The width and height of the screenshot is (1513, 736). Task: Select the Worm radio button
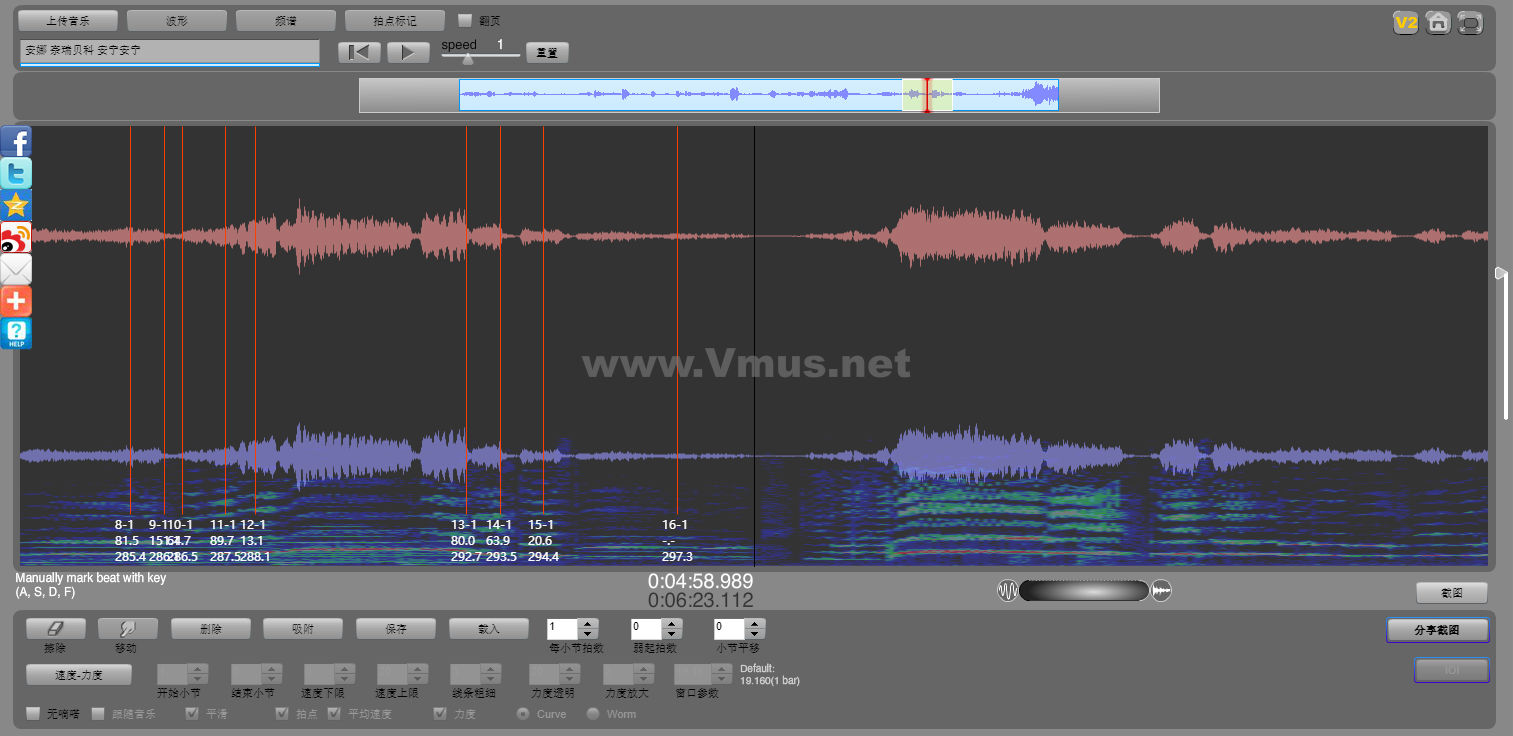pyautogui.click(x=593, y=714)
